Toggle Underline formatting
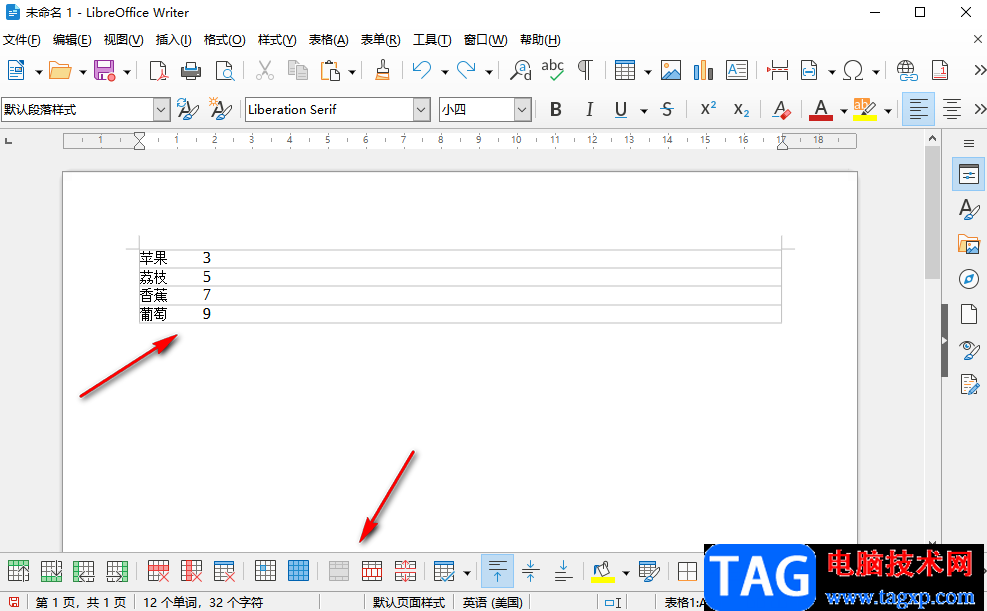The image size is (987, 611). point(621,109)
